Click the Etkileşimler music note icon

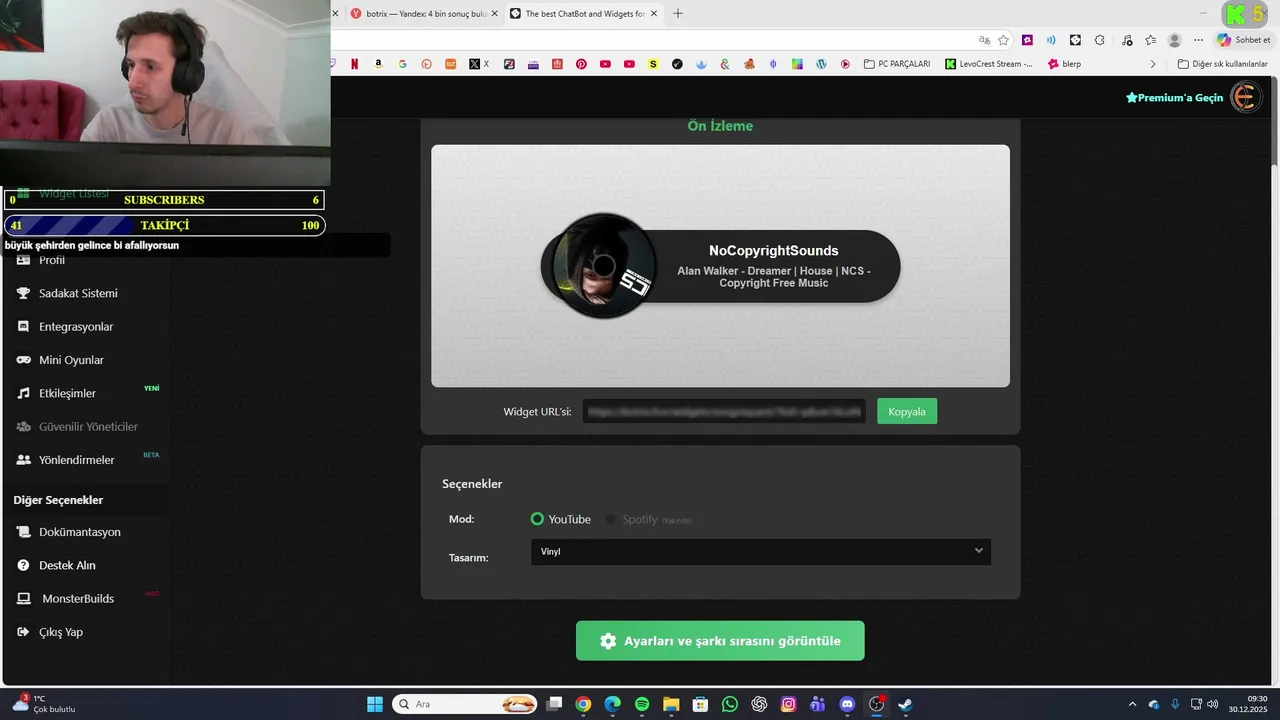tap(24, 393)
